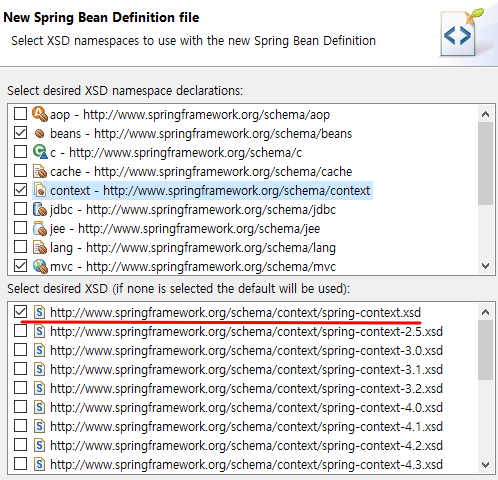This screenshot has height=480, width=498.
Task: Select the cache schema row text
Action: pos(201,171)
